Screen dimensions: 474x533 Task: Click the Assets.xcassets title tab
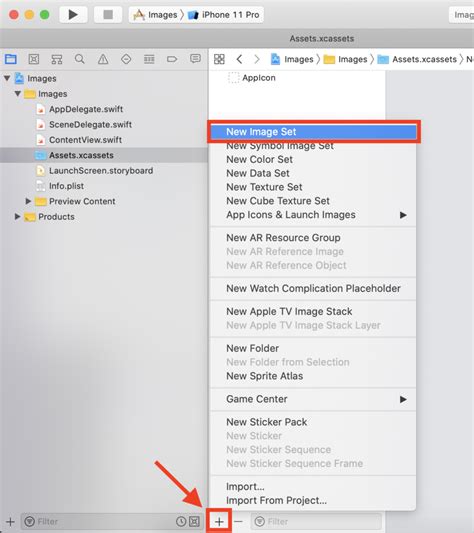pyautogui.click(x=322, y=38)
